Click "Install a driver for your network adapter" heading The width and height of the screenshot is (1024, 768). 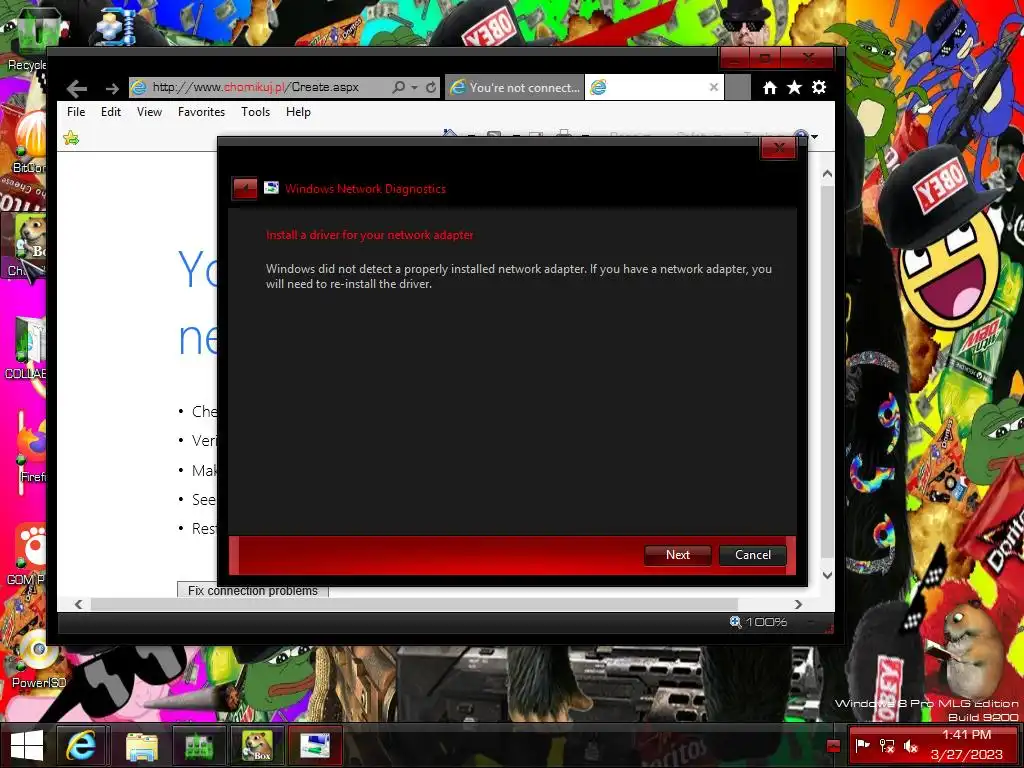point(370,235)
